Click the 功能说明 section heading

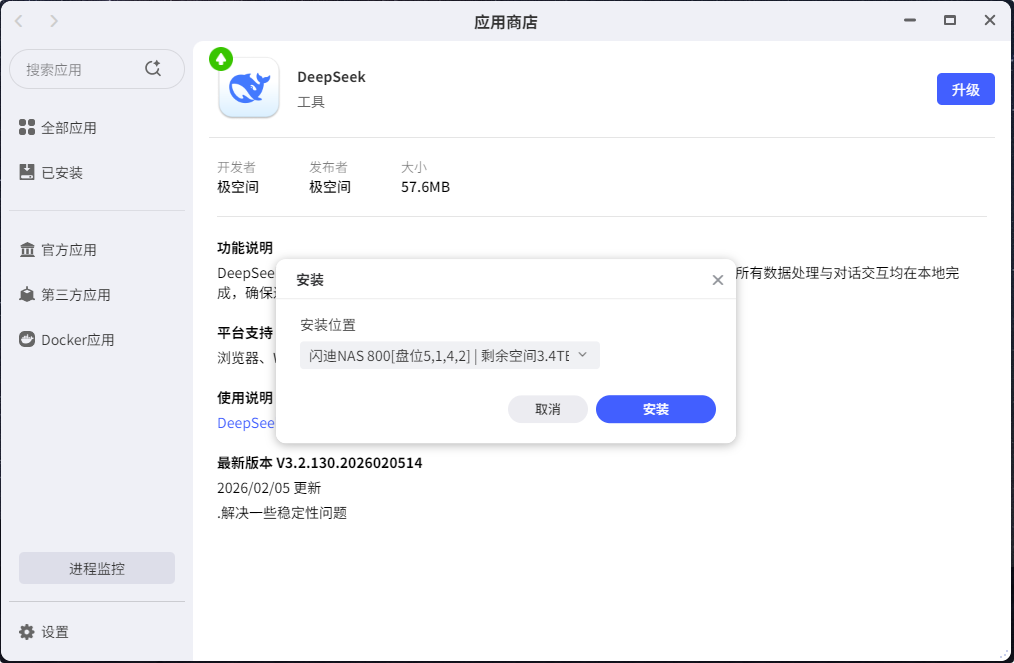[x=245, y=248]
